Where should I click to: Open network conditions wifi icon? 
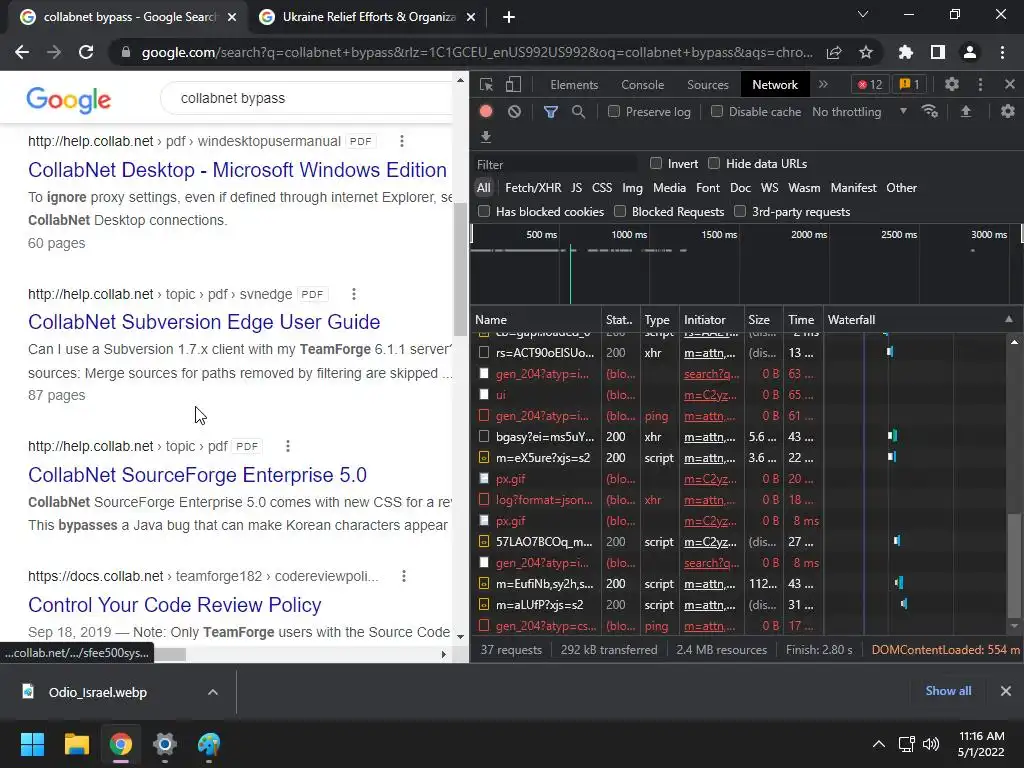coord(930,112)
